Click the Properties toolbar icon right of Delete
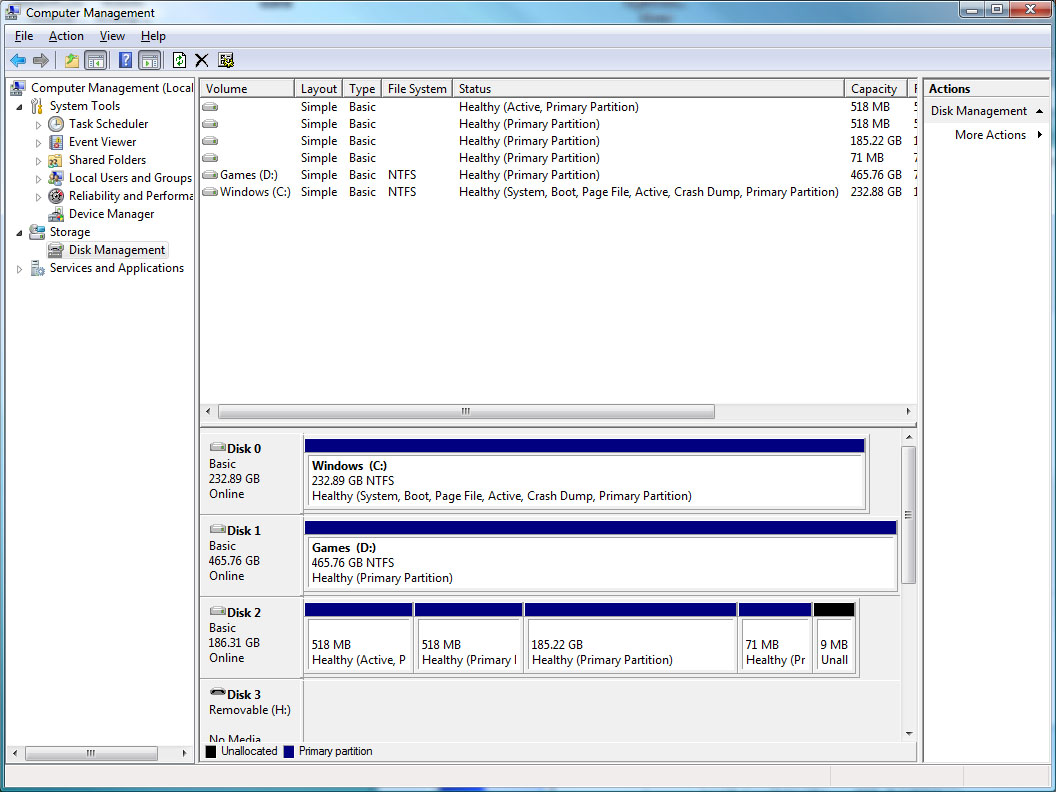 click(x=226, y=61)
